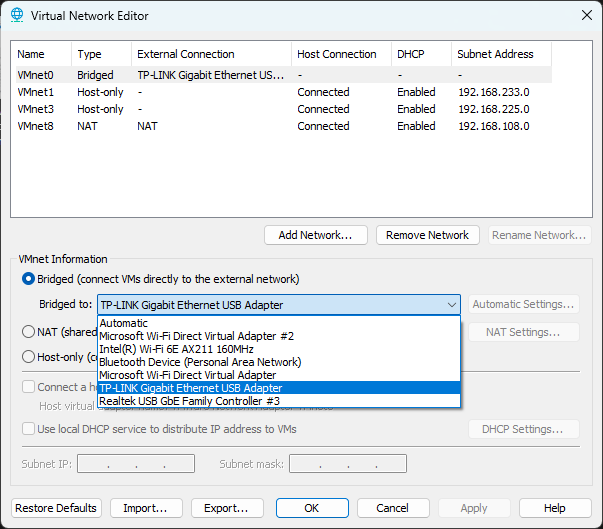Click the Virtual Network Editor globe icon
Image resolution: width=603 pixels, height=529 pixels.
(x=17, y=15)
